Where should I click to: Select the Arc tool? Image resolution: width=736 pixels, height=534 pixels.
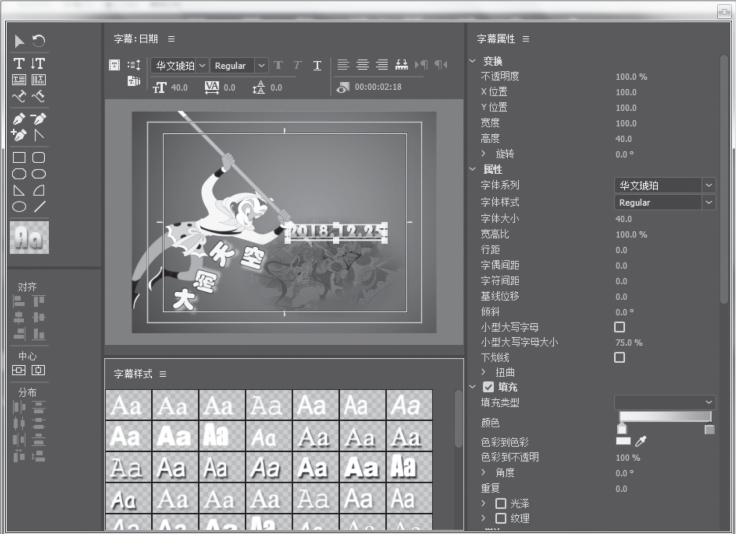(38, 191)
